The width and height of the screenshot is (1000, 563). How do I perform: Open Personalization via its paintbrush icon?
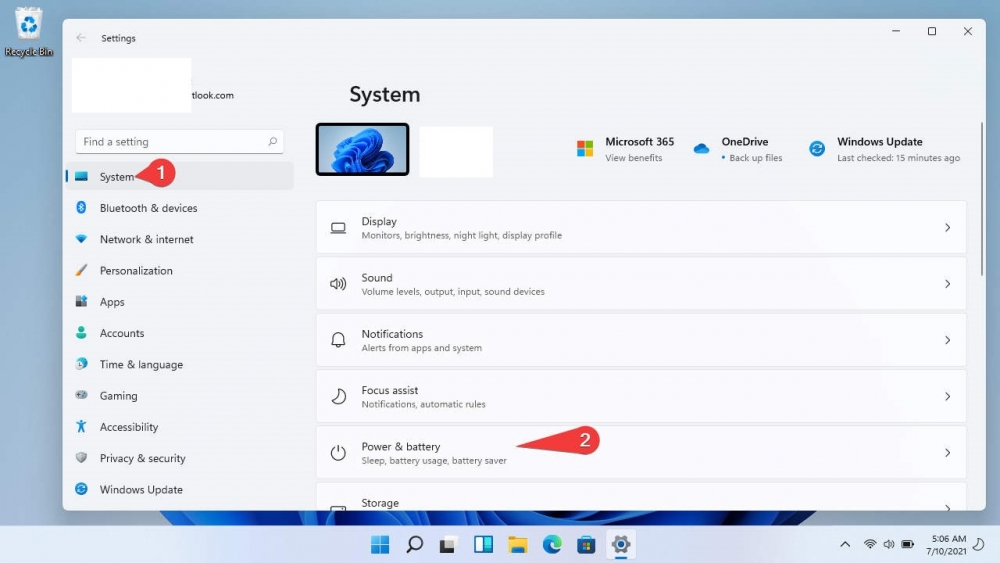point(81,271)
